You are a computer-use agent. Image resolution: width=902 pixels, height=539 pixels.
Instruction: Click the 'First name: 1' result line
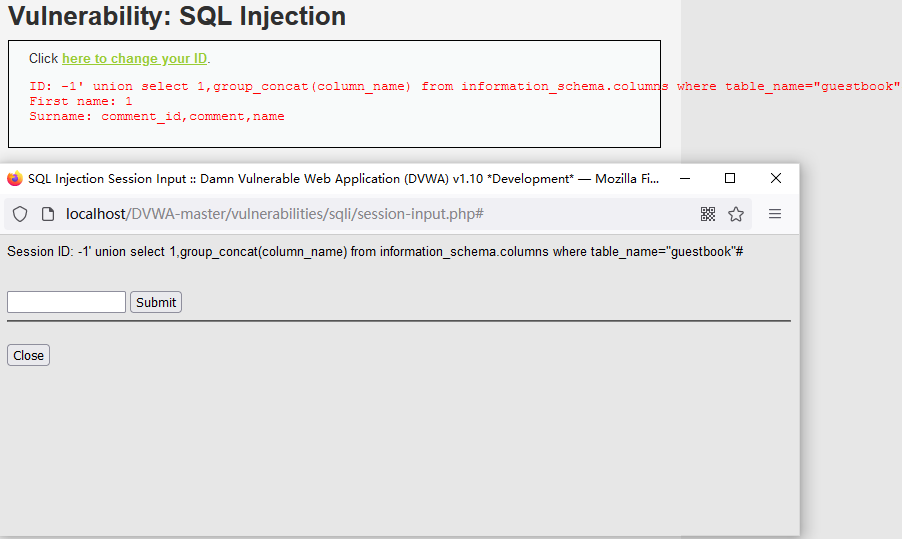point(81,101)
